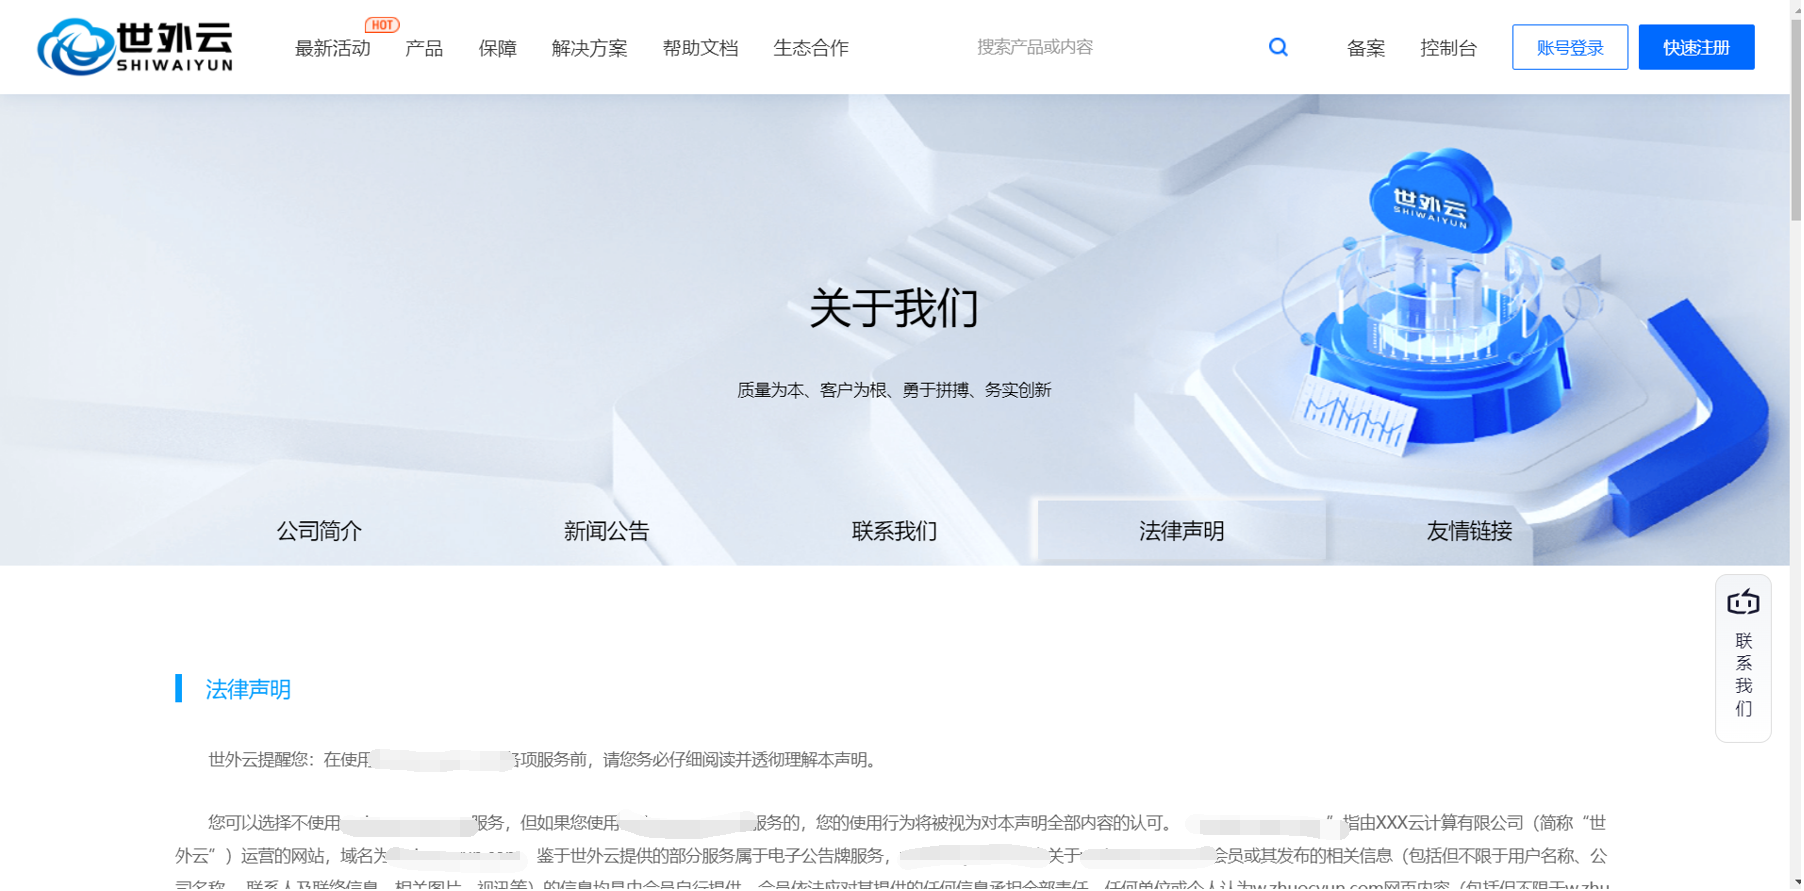Open the 帮助文档 menu
Screen dimensions: 1804x891
(x=701, y=48)
